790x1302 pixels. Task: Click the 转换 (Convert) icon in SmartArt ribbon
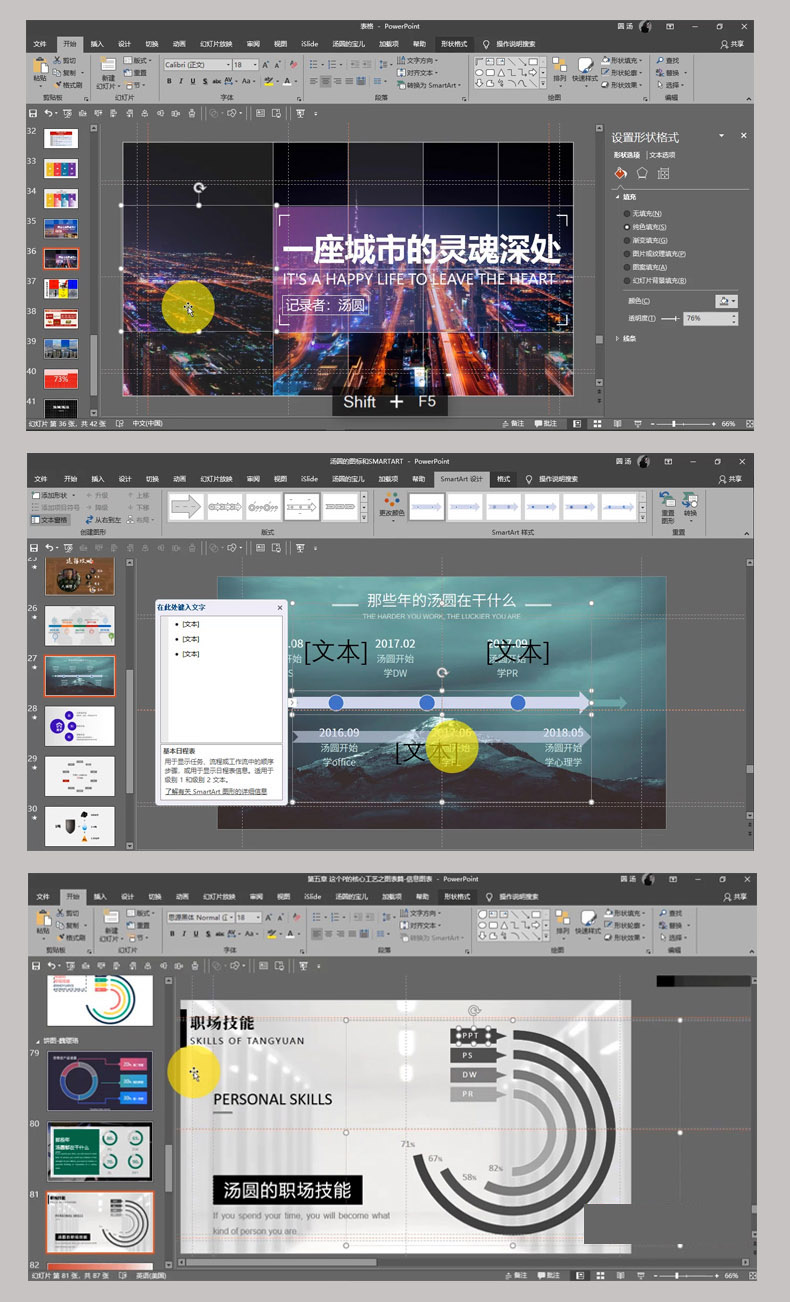(x=690, y=503)
